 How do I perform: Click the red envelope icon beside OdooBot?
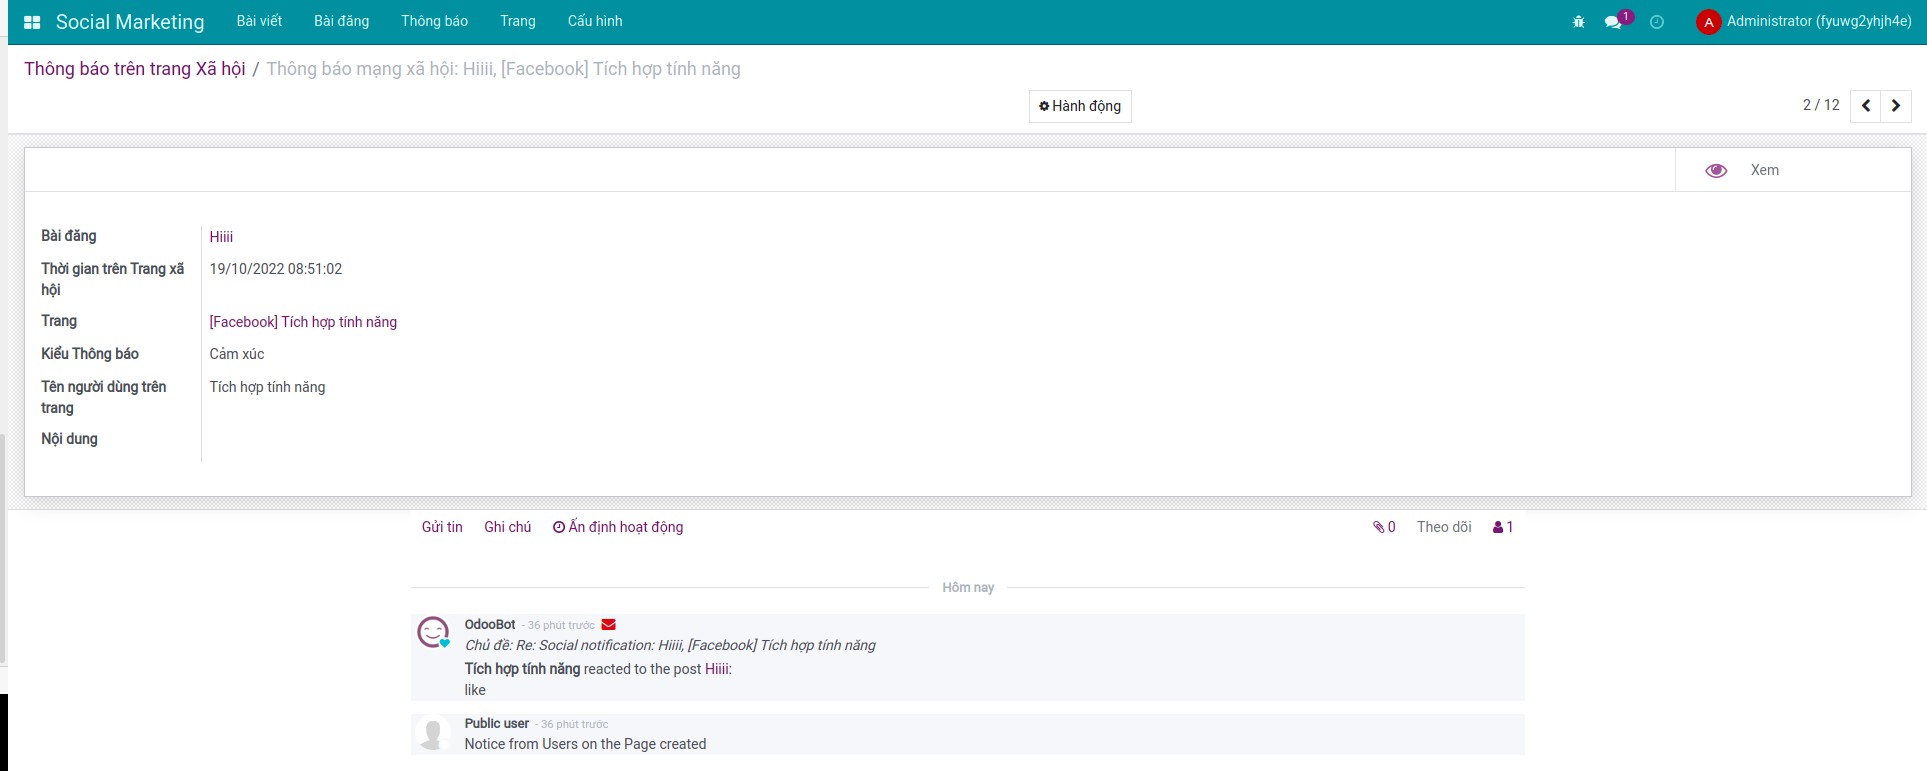pos(608,625)
